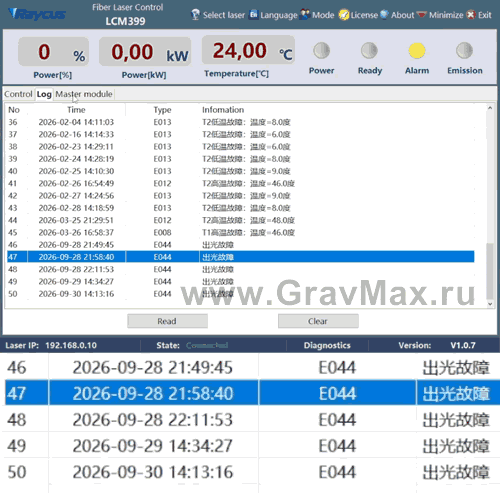
Task: Click the log scrollbar down arrow
Action: pos(490,304)
